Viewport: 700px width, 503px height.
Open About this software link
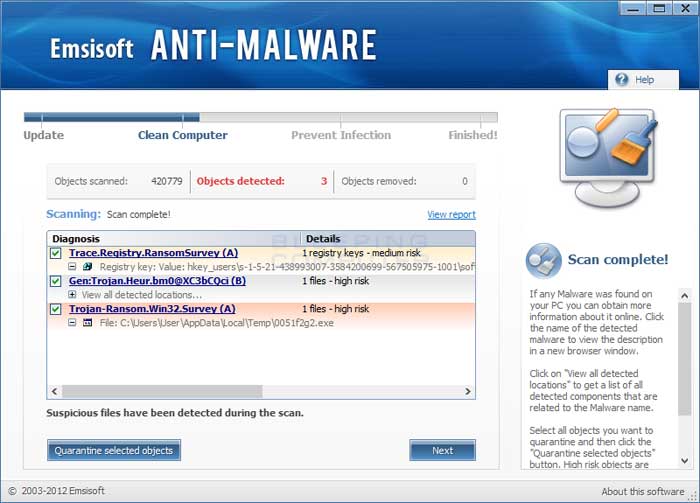(x=642, y=491)
